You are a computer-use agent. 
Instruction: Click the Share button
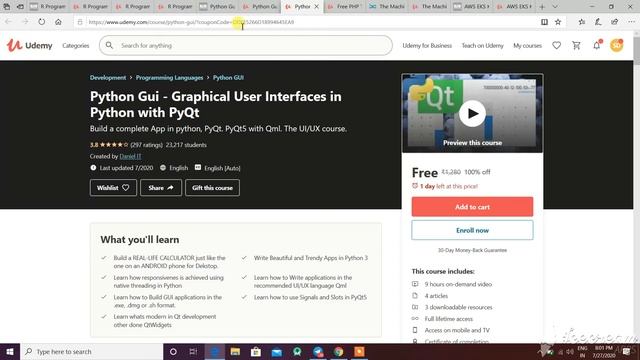(161, 188)
